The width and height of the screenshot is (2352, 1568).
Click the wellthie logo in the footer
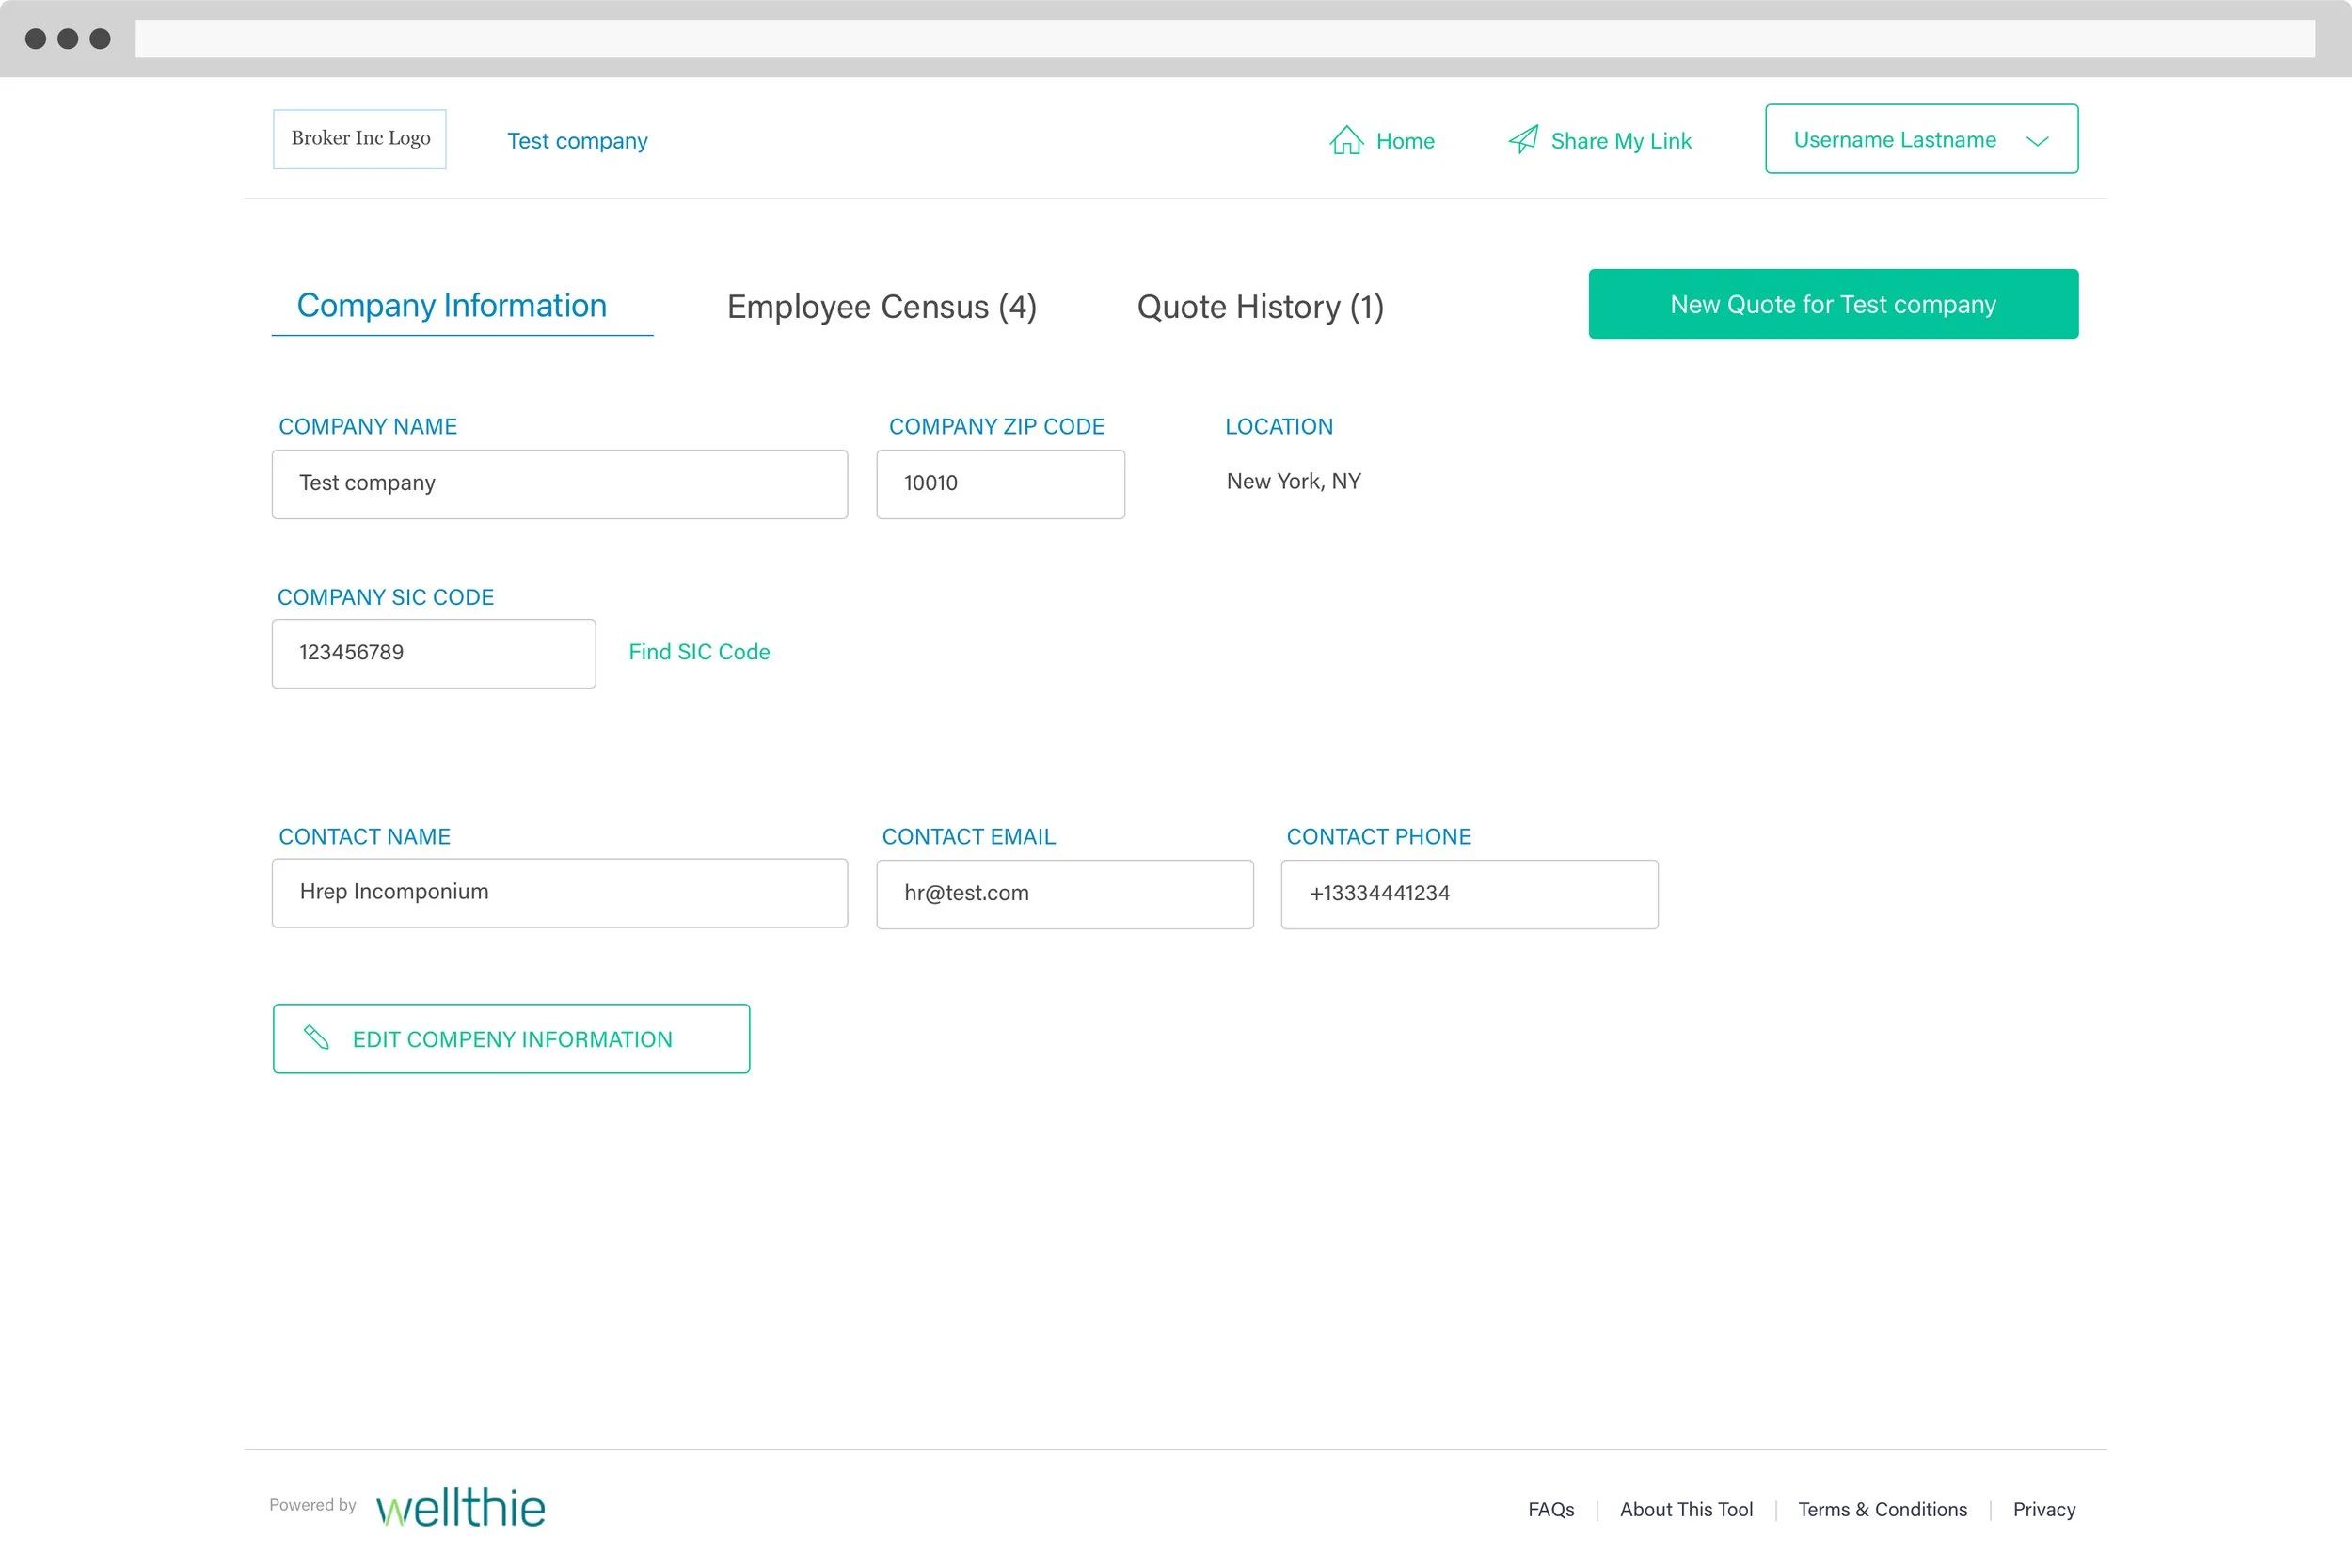coord(461,1507)
